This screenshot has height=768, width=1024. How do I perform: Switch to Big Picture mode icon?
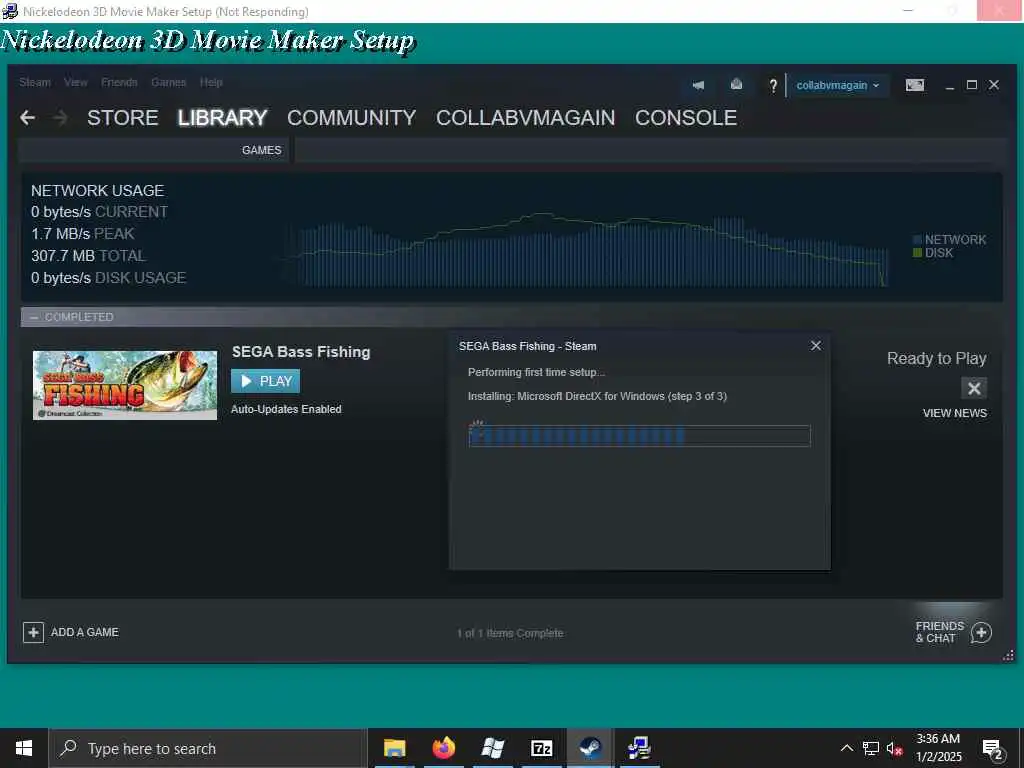point(915,85)
